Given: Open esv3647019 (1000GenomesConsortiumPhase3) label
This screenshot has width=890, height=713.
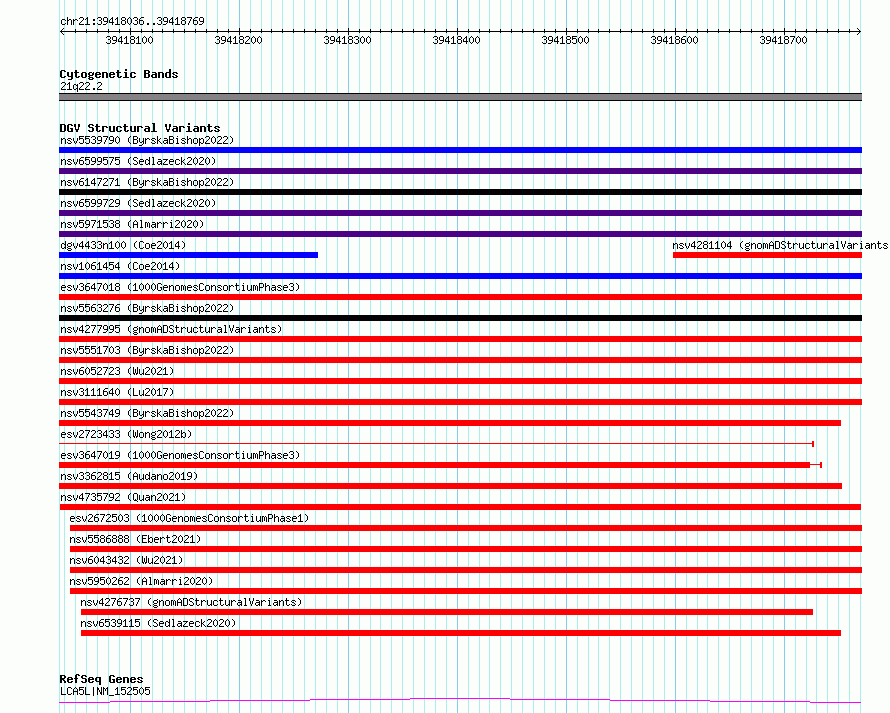Looking at the screenshot, I should (180, 455).
